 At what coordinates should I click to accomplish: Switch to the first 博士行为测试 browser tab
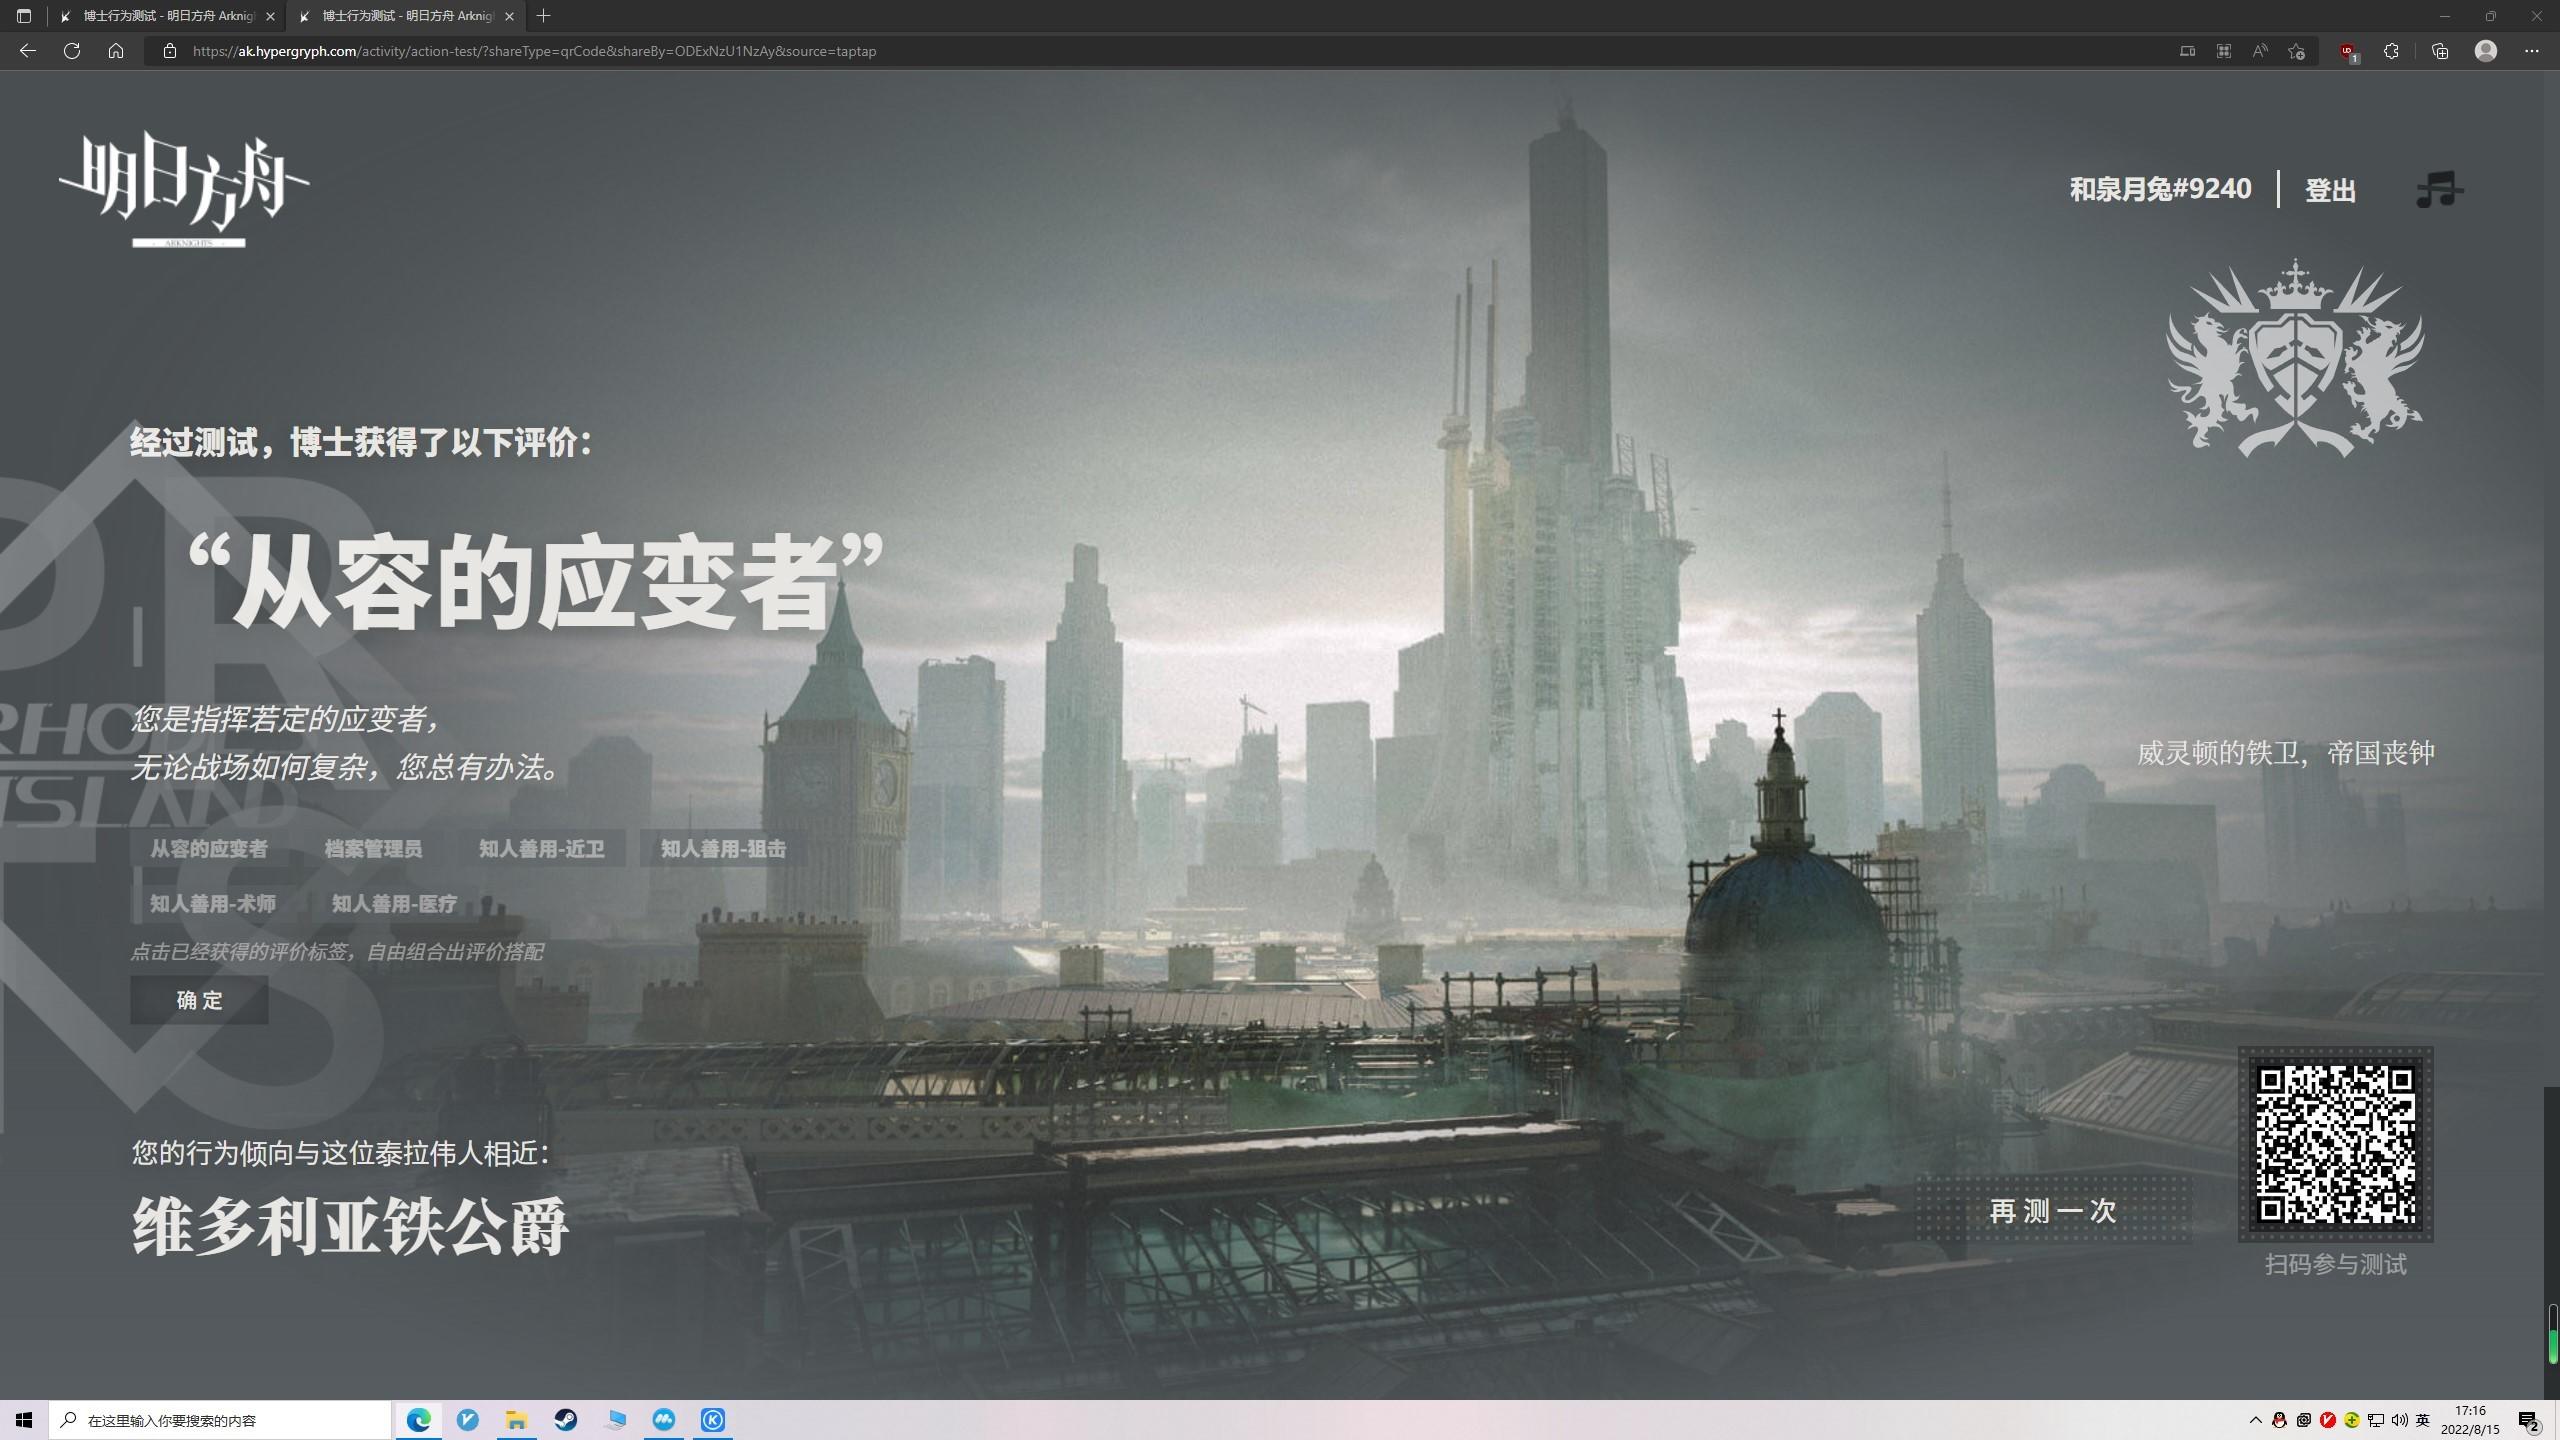tap(164, 16)
